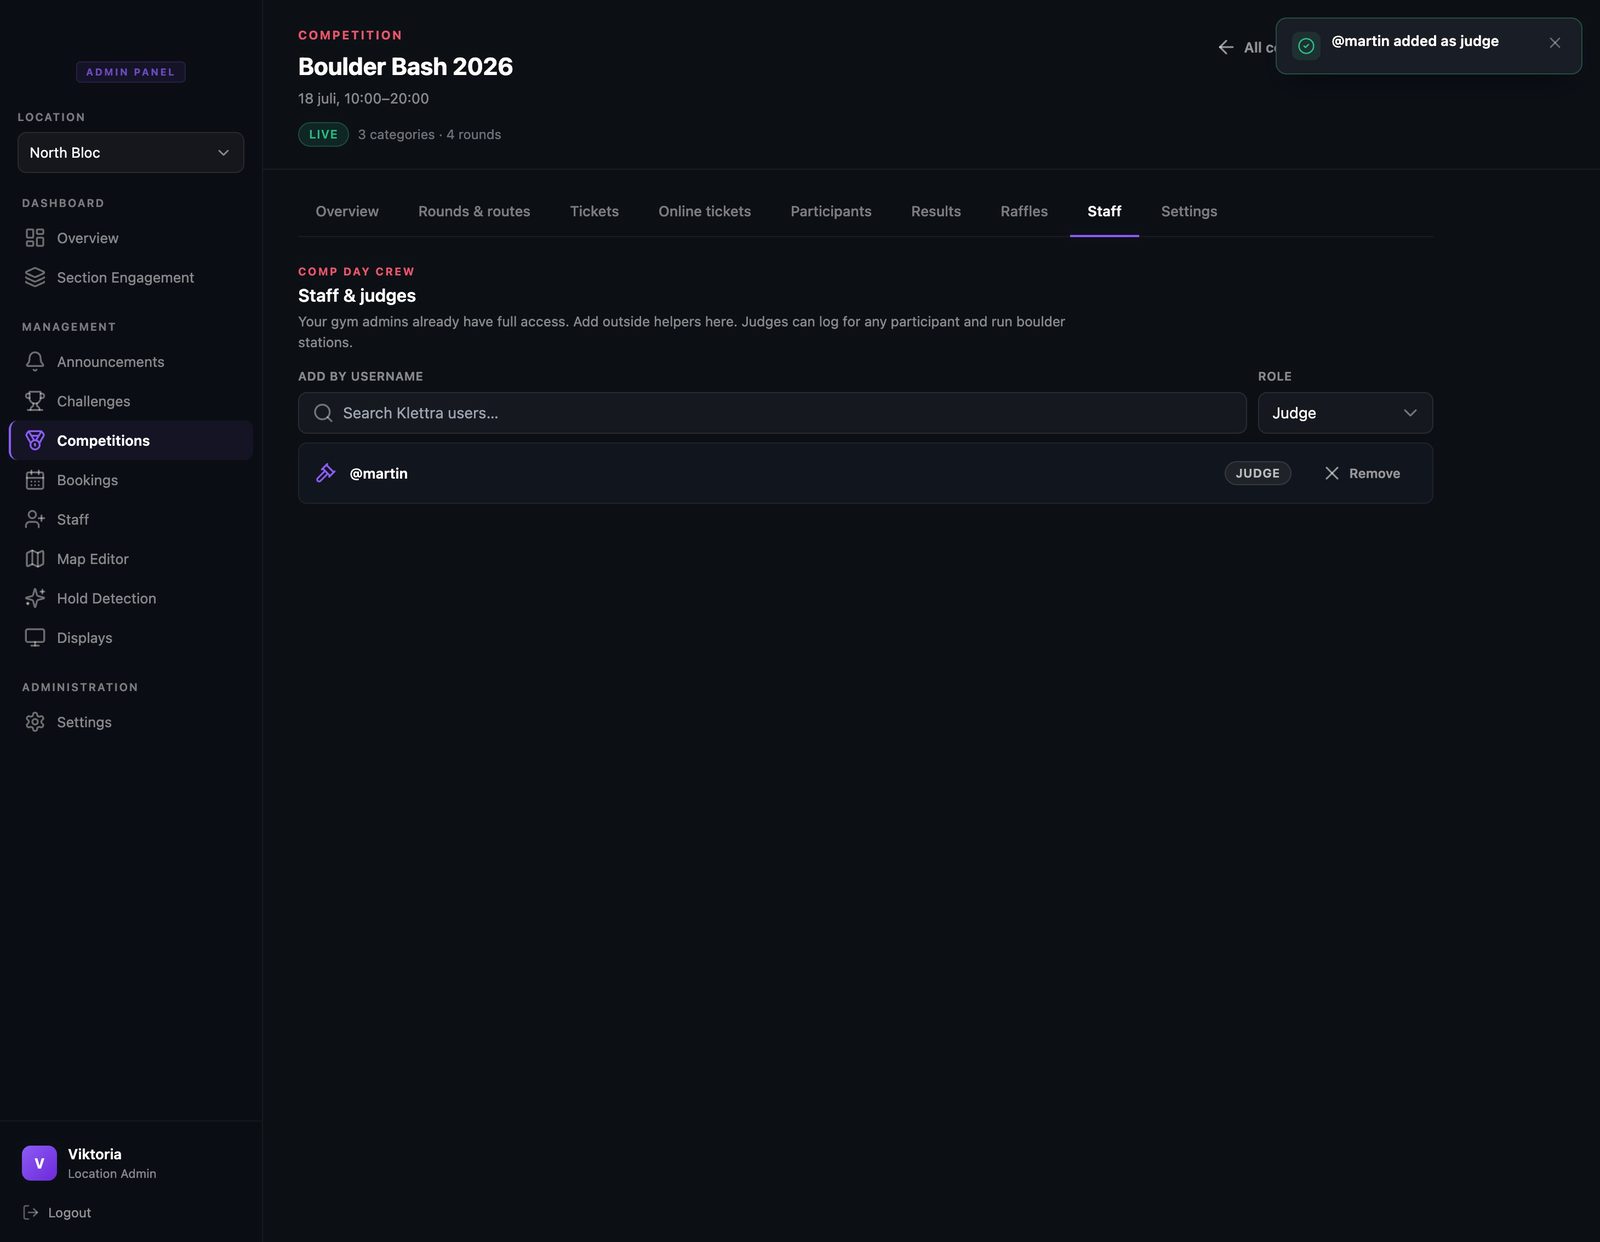Open the Online tickets tab

pos(705,211)
